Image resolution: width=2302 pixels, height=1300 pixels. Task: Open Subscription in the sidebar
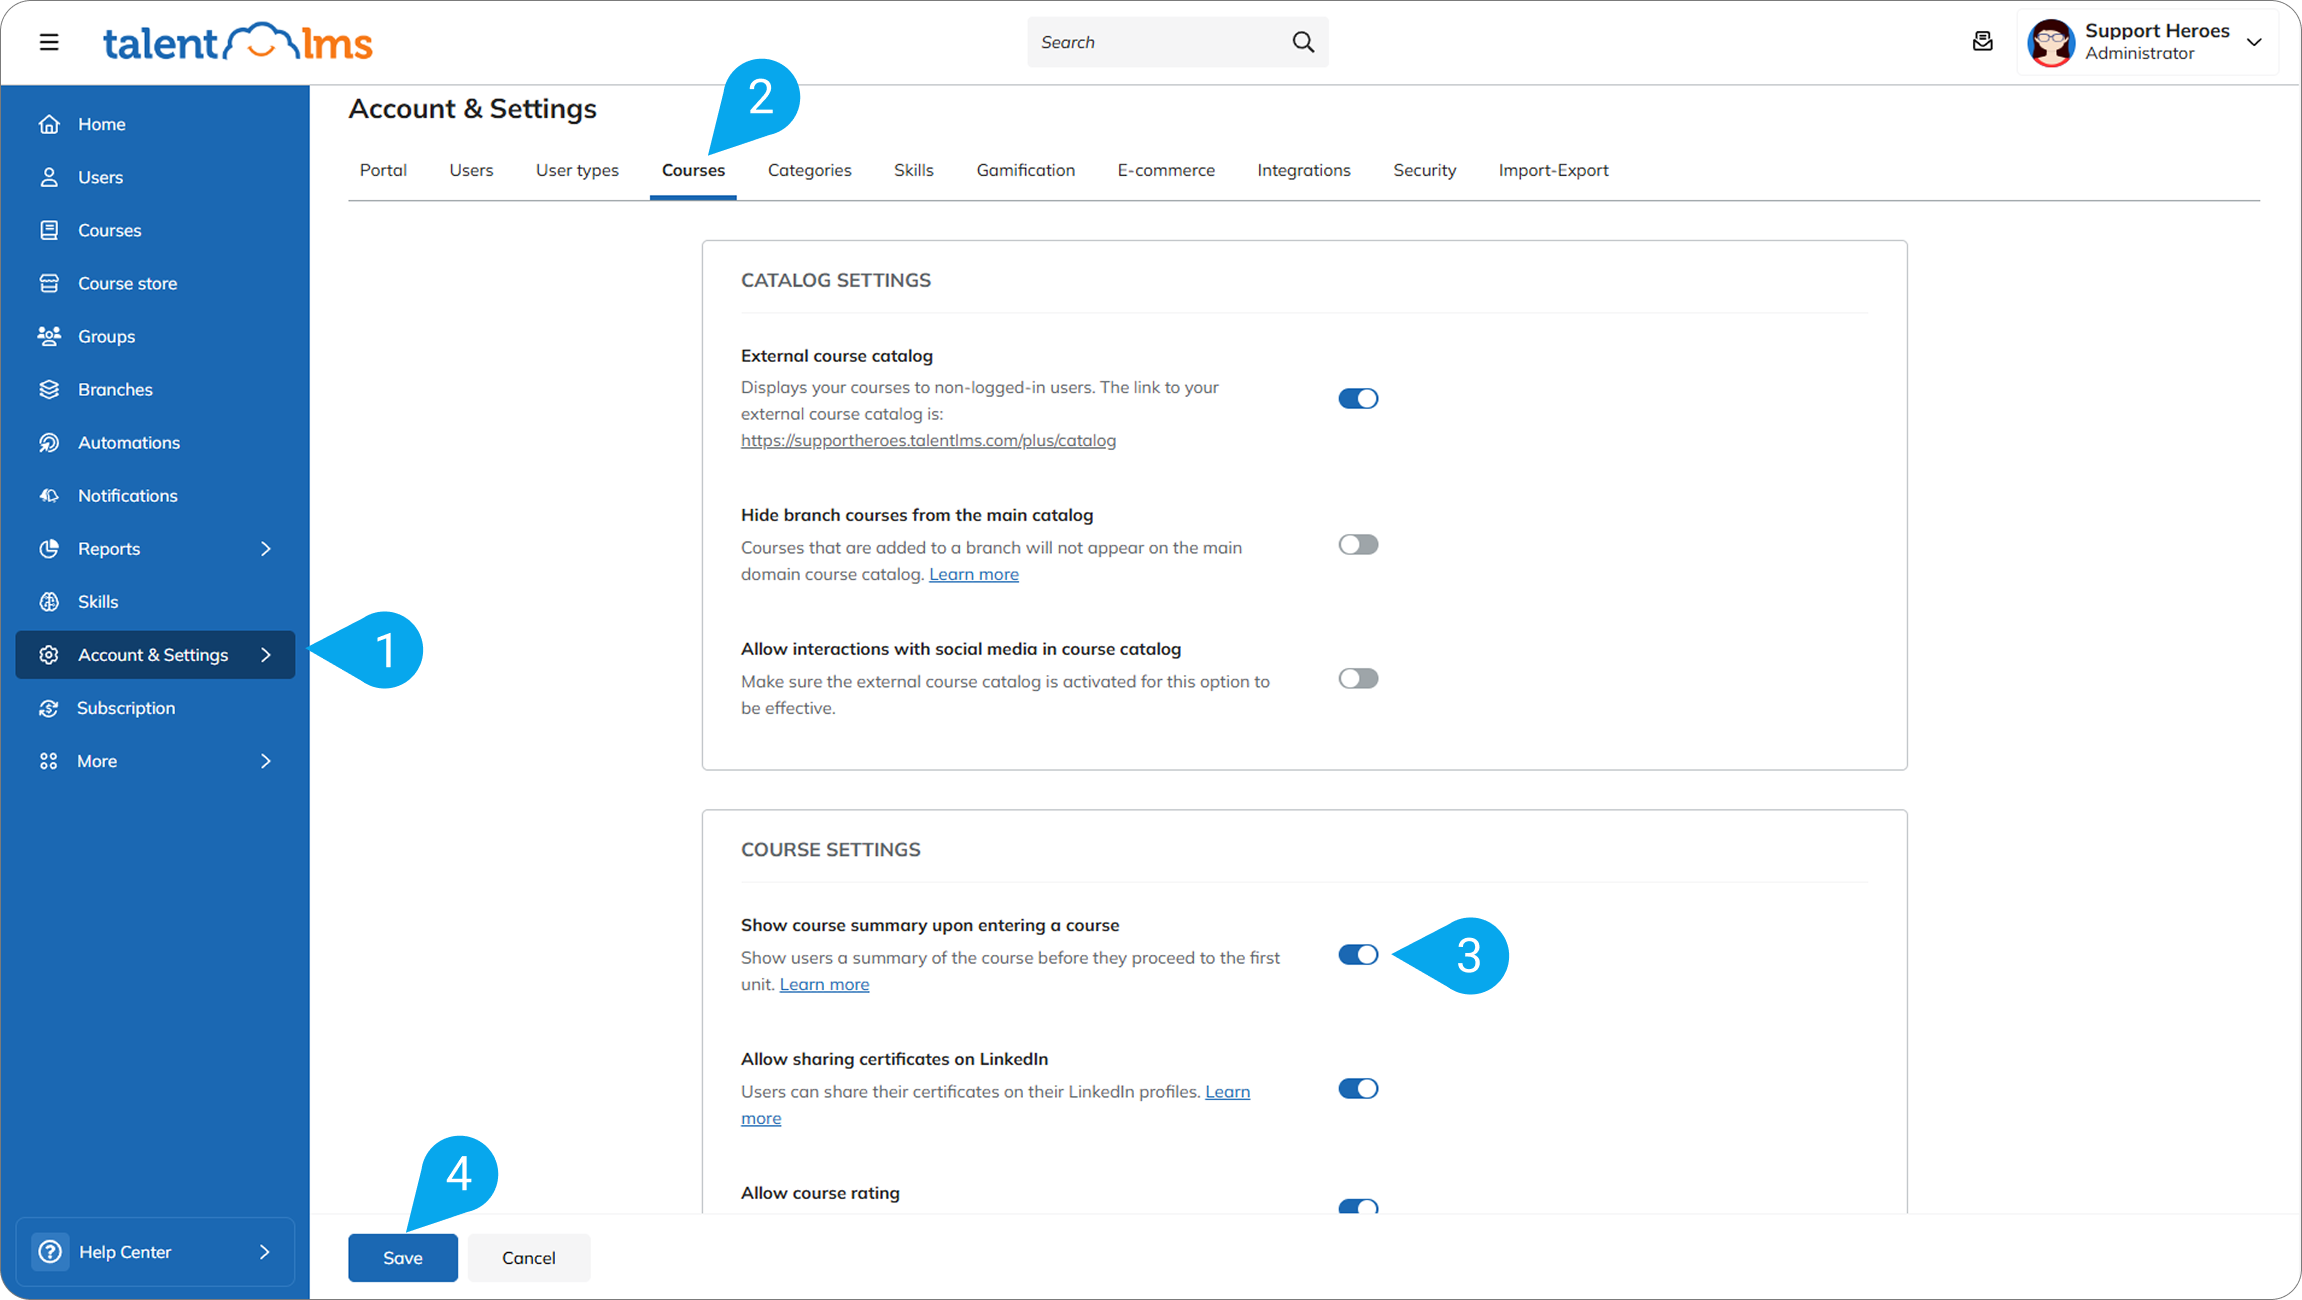[x=155, y=707]
